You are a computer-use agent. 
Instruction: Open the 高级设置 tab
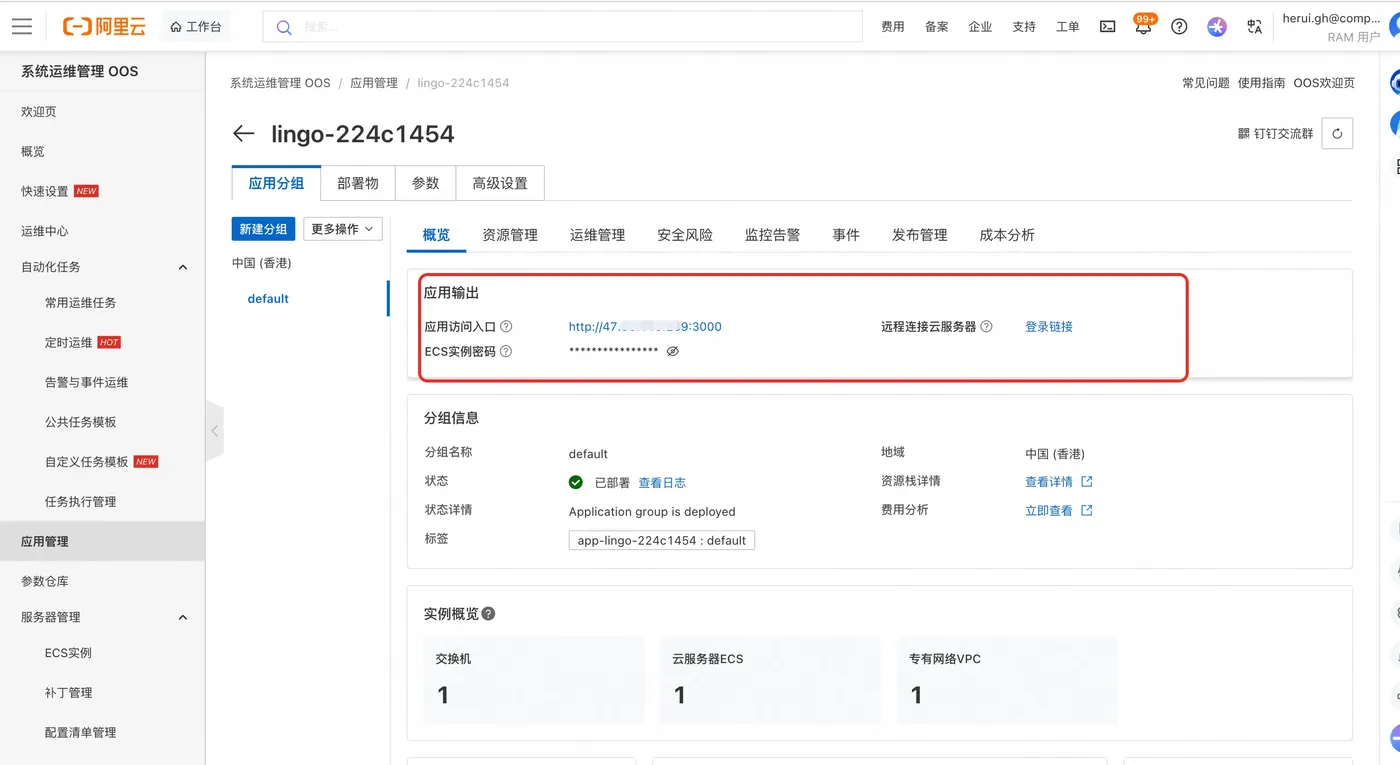point(500,183)
